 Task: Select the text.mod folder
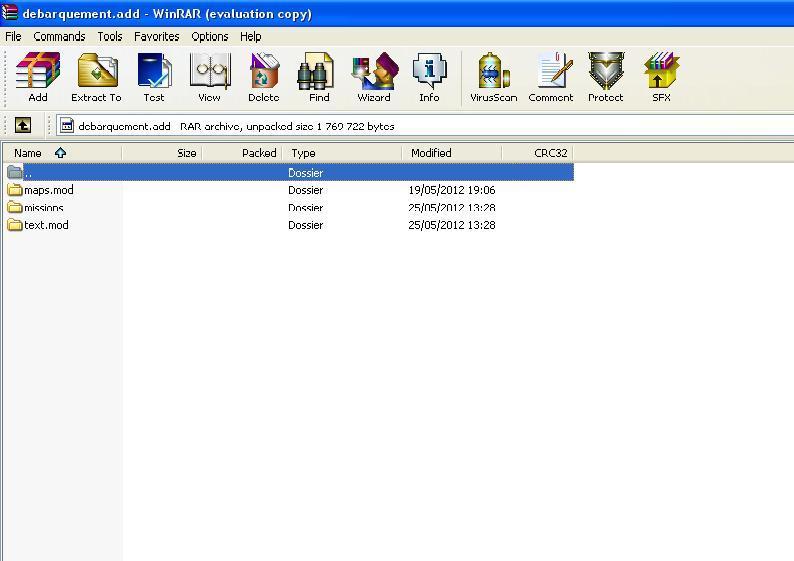point(46,225)
